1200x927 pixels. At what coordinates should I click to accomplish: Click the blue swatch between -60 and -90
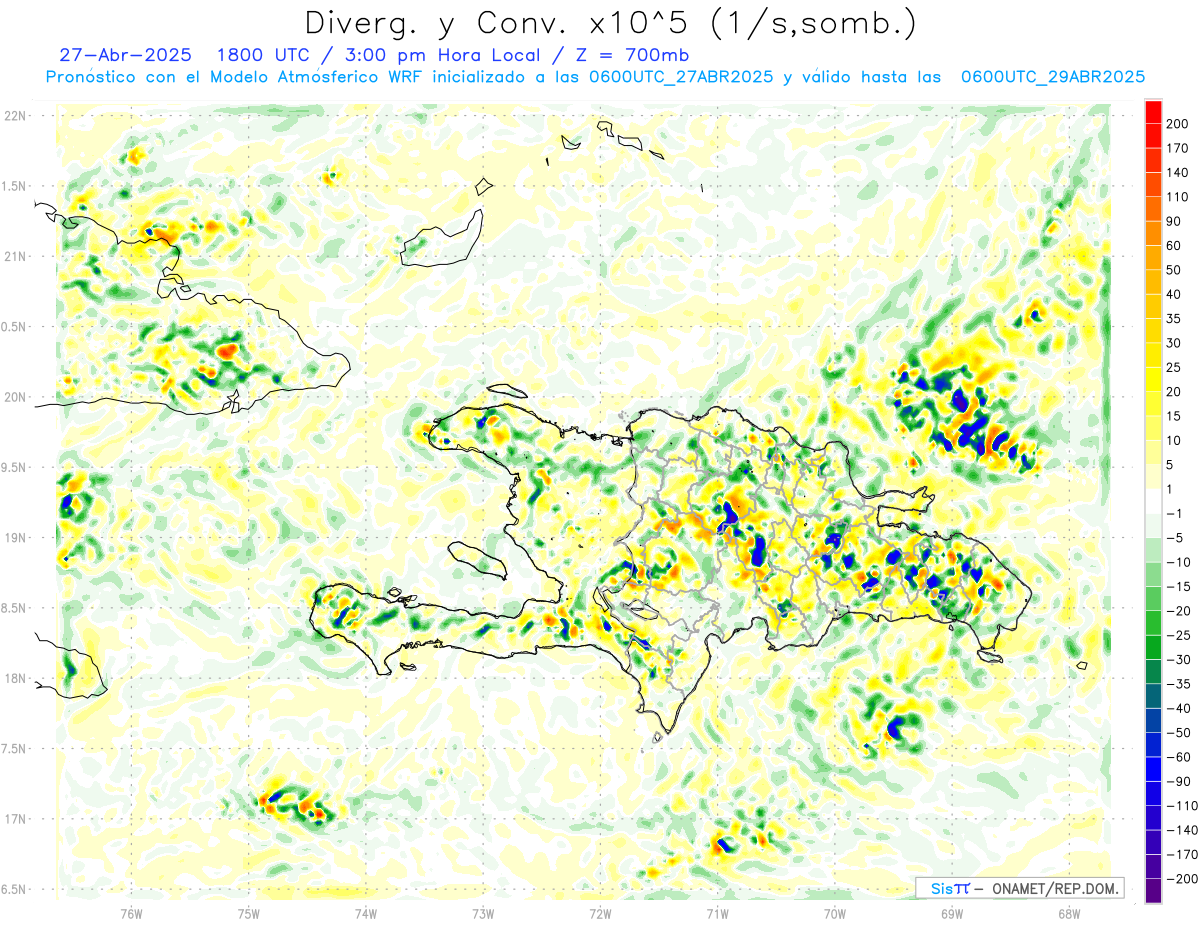(x=1153, y=770)
